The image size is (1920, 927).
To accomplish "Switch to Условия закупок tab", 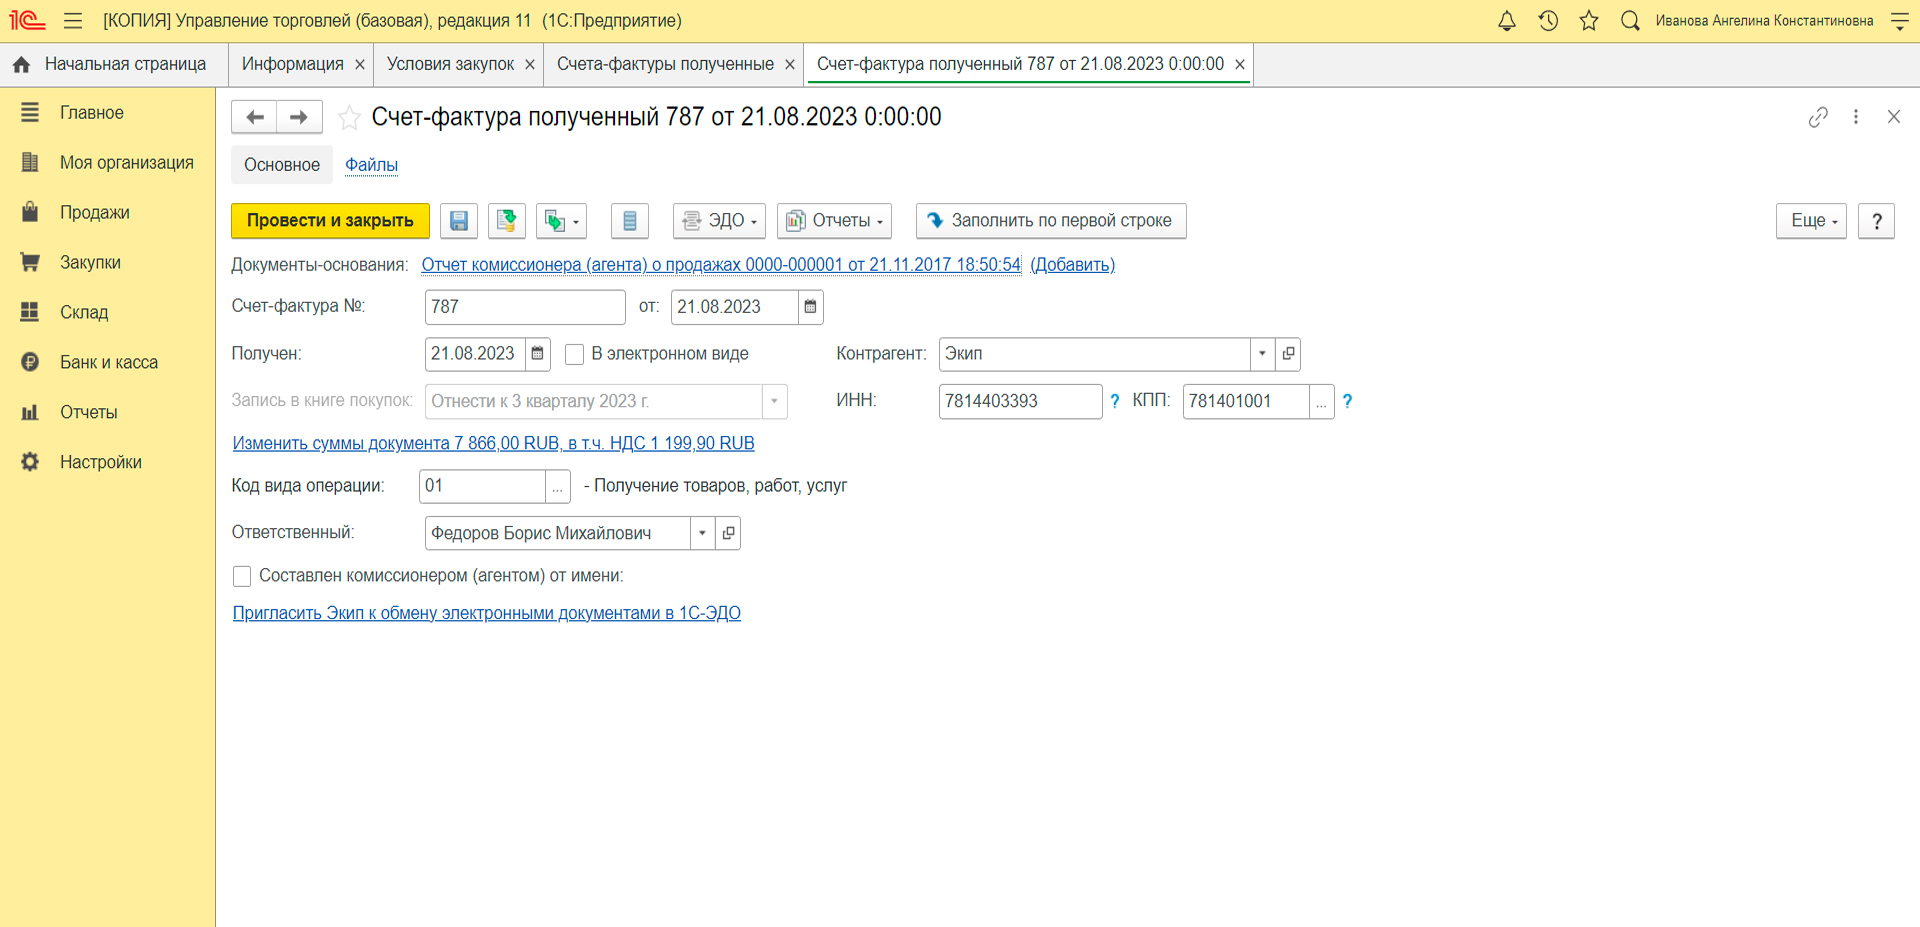I will click(x=450, y=65).
